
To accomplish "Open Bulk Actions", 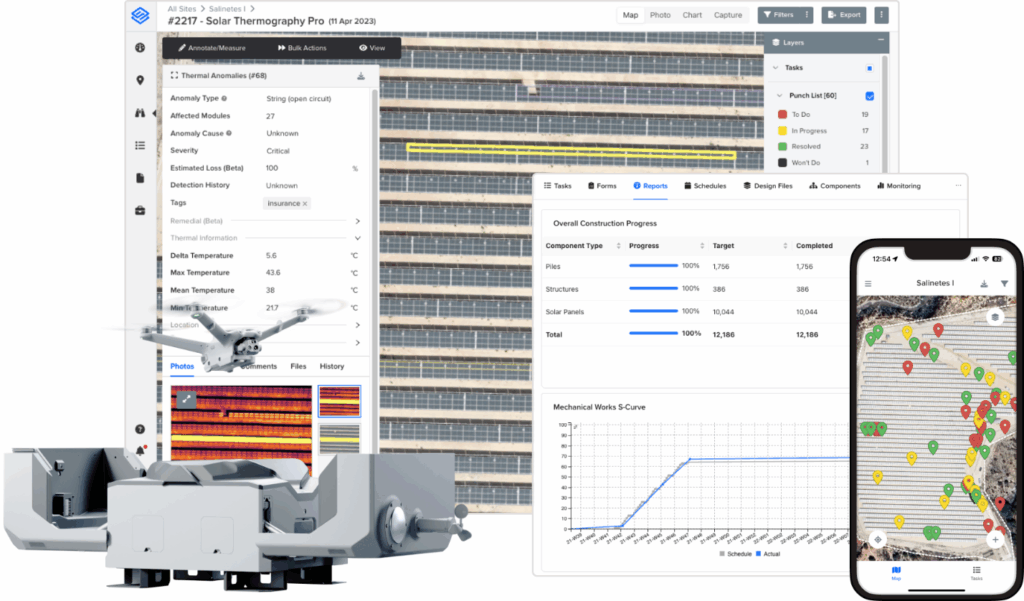I will pos(302,48).
